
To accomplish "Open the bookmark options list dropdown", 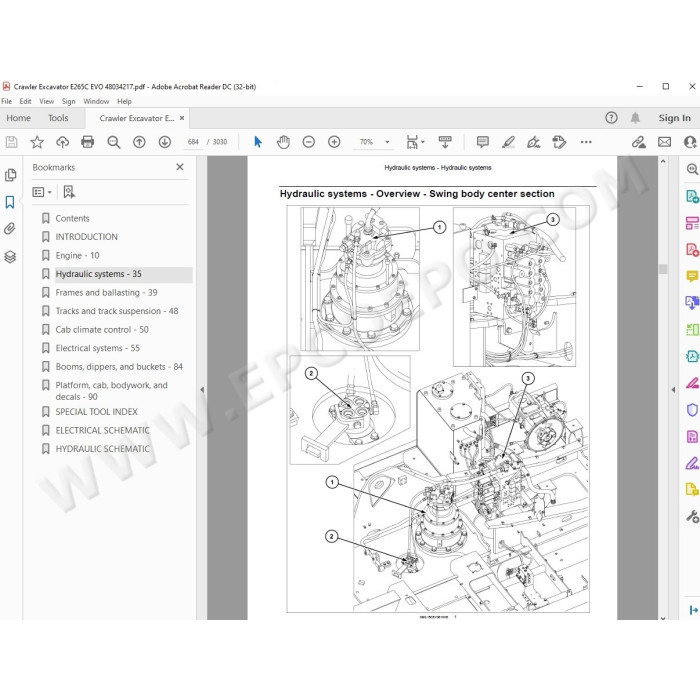I will [42, 192].
